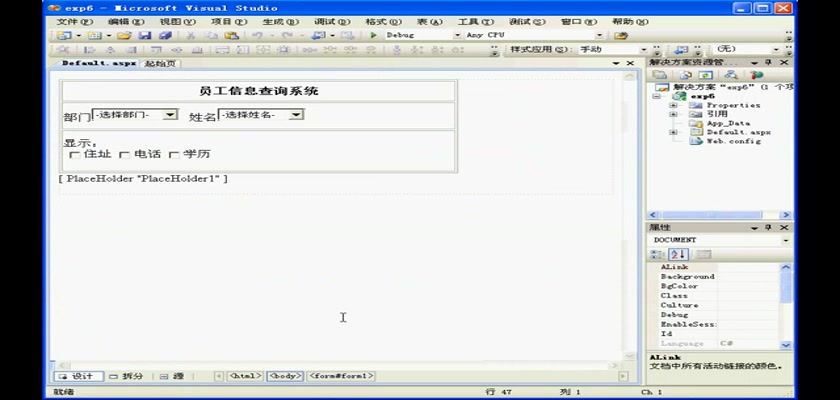This screenshot has height=400, width=840.
Task: Click the Save All toolbar icon
Action: 165,35
